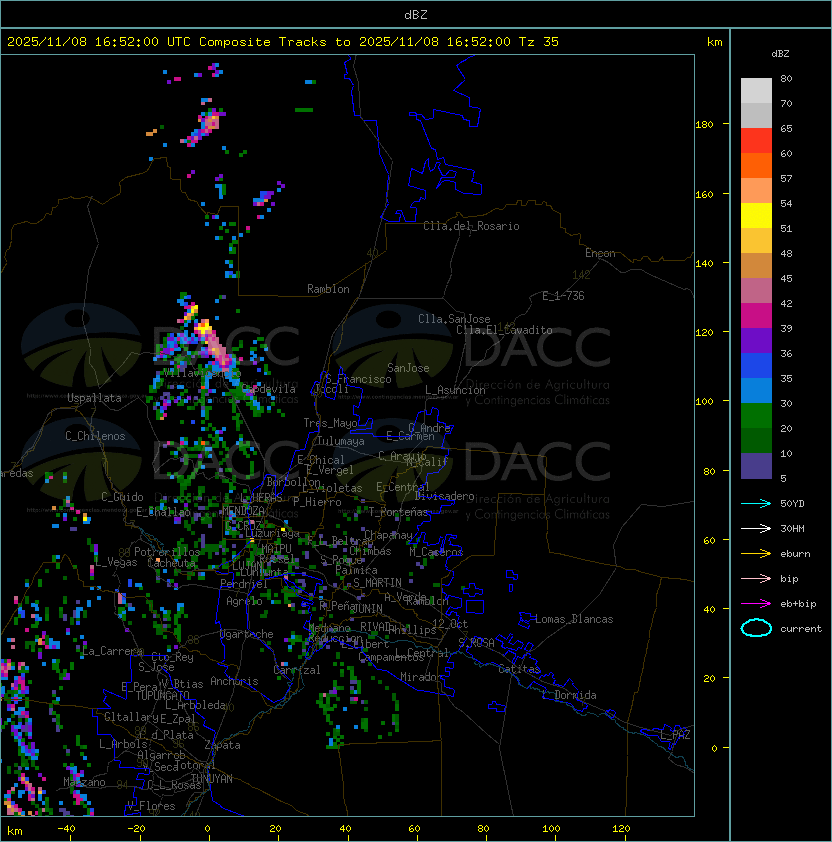Screen dimensions: 832x842
Task: Select the green 20 dBZ color swatch
Action: pos(756,415)
